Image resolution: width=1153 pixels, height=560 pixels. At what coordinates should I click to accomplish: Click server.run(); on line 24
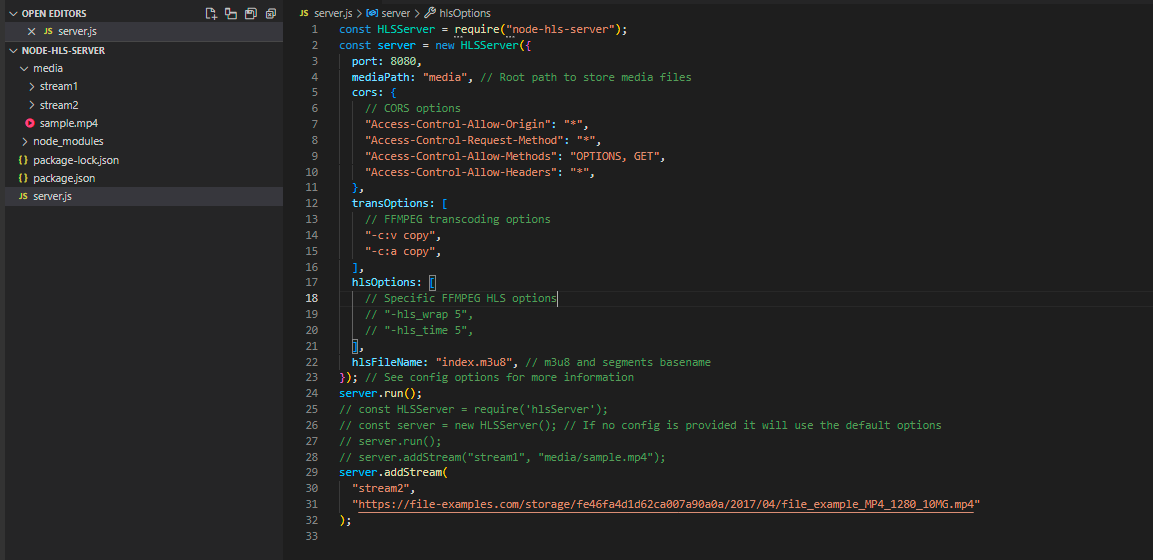381,393
